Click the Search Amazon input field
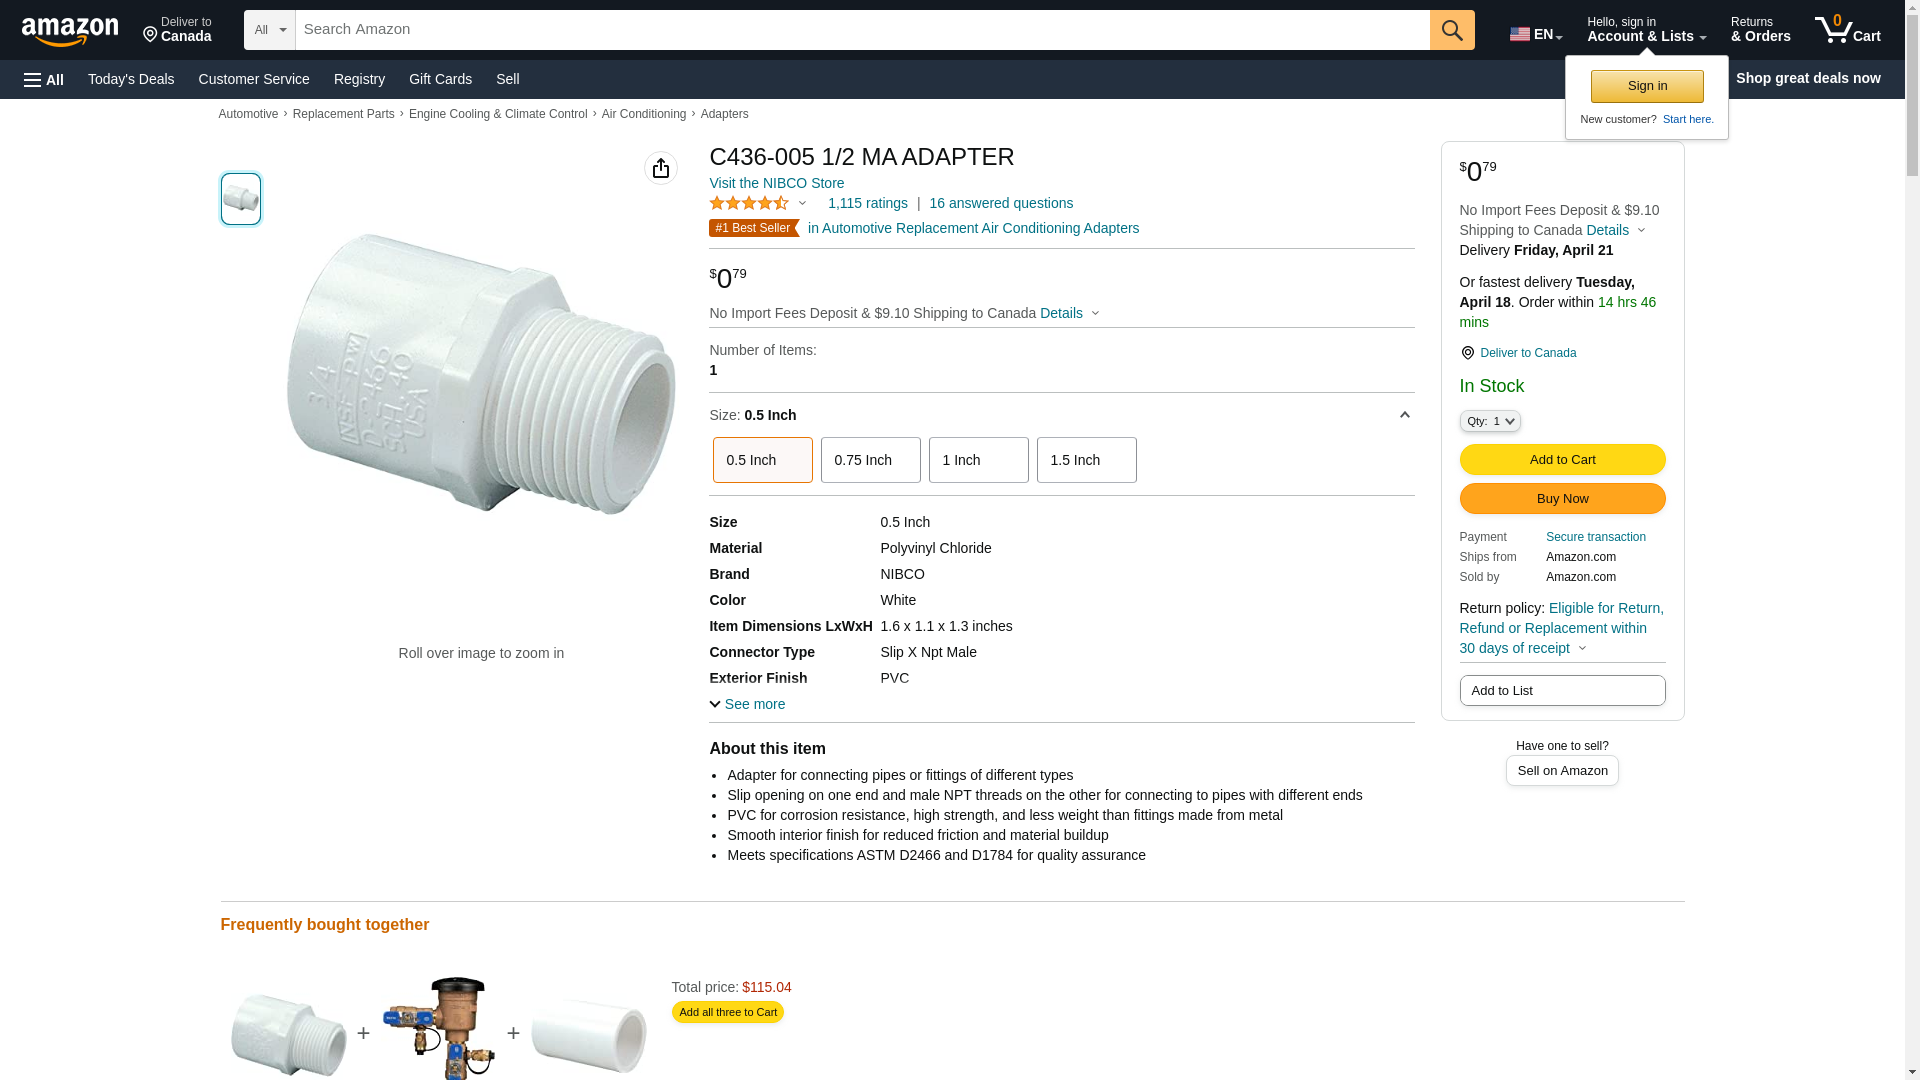The width and height of the screenshot is (1920, 1080). (x=862, y=30)
